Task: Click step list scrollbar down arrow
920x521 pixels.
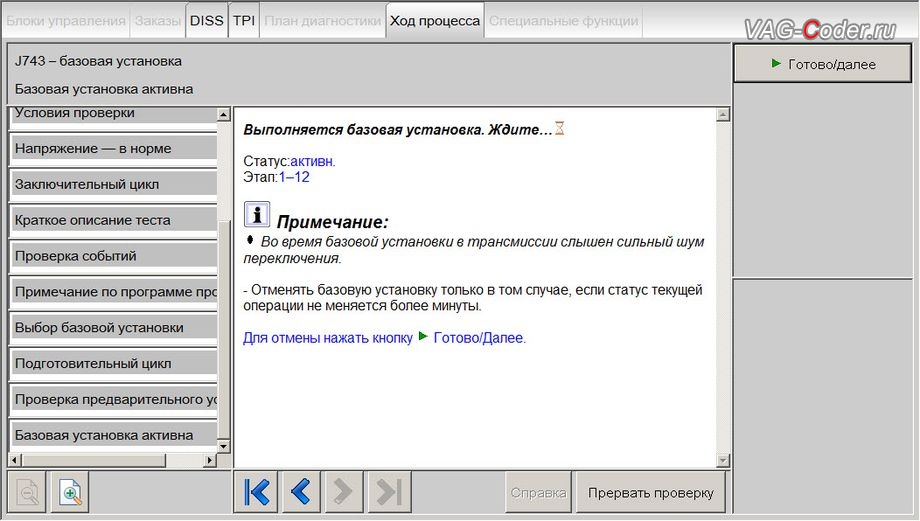Action: point(224,446)
